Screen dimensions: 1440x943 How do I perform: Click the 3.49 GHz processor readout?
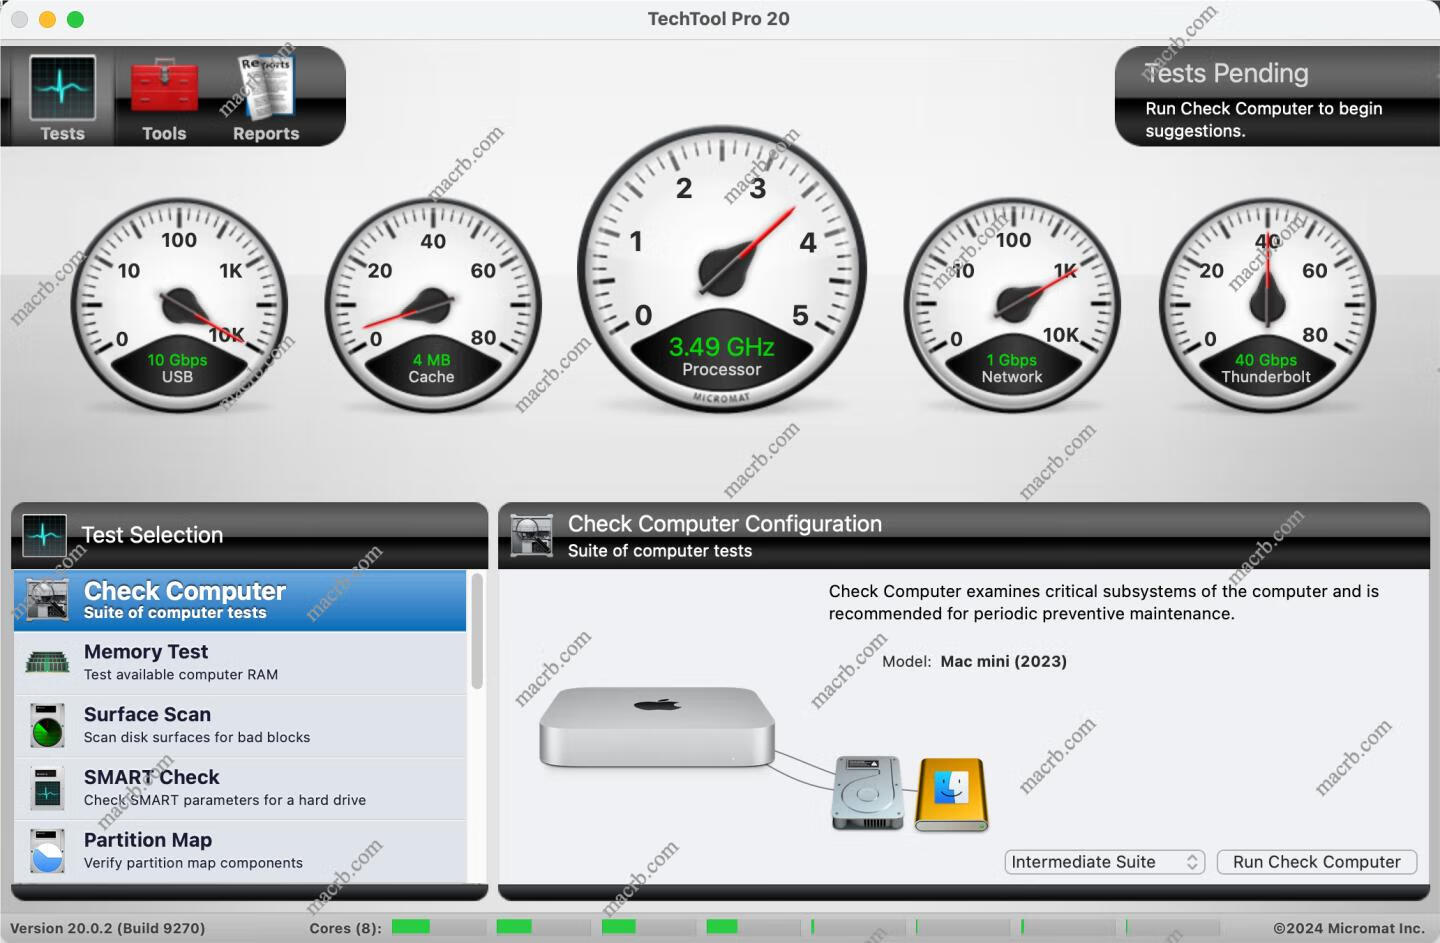[x=722, y=347]
